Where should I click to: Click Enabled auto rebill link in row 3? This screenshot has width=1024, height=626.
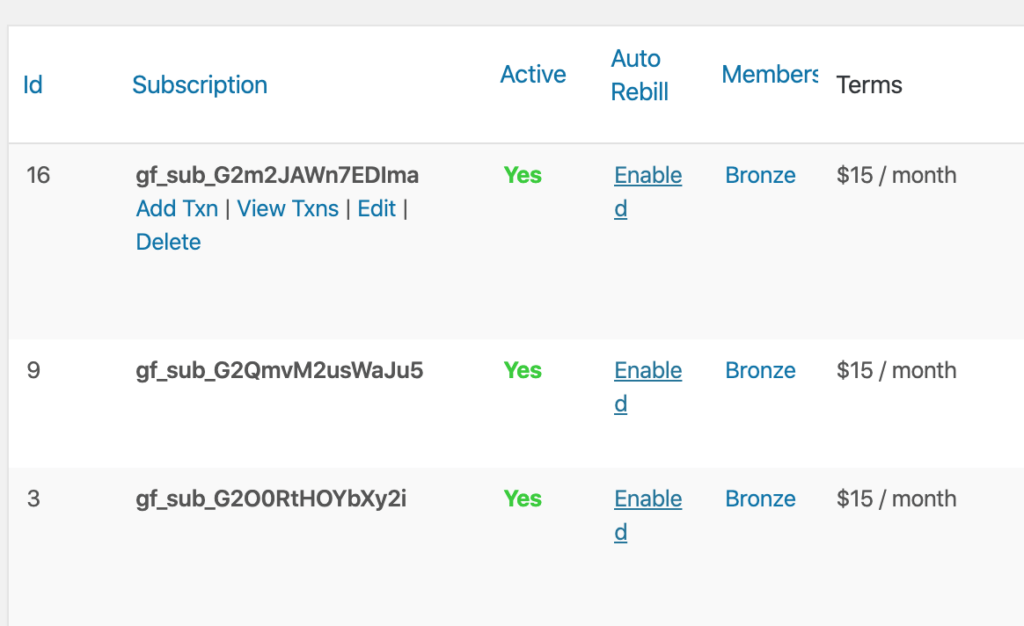tap(648, 516)
